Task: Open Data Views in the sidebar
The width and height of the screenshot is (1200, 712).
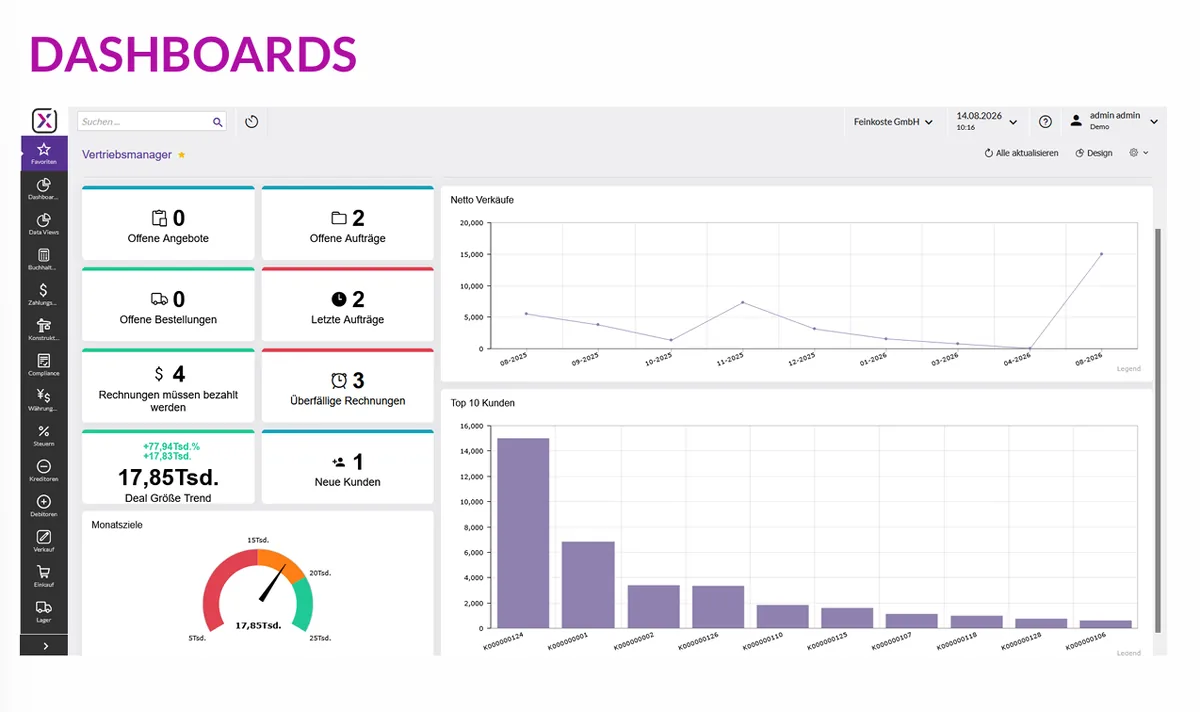Action: coord(44,224)
